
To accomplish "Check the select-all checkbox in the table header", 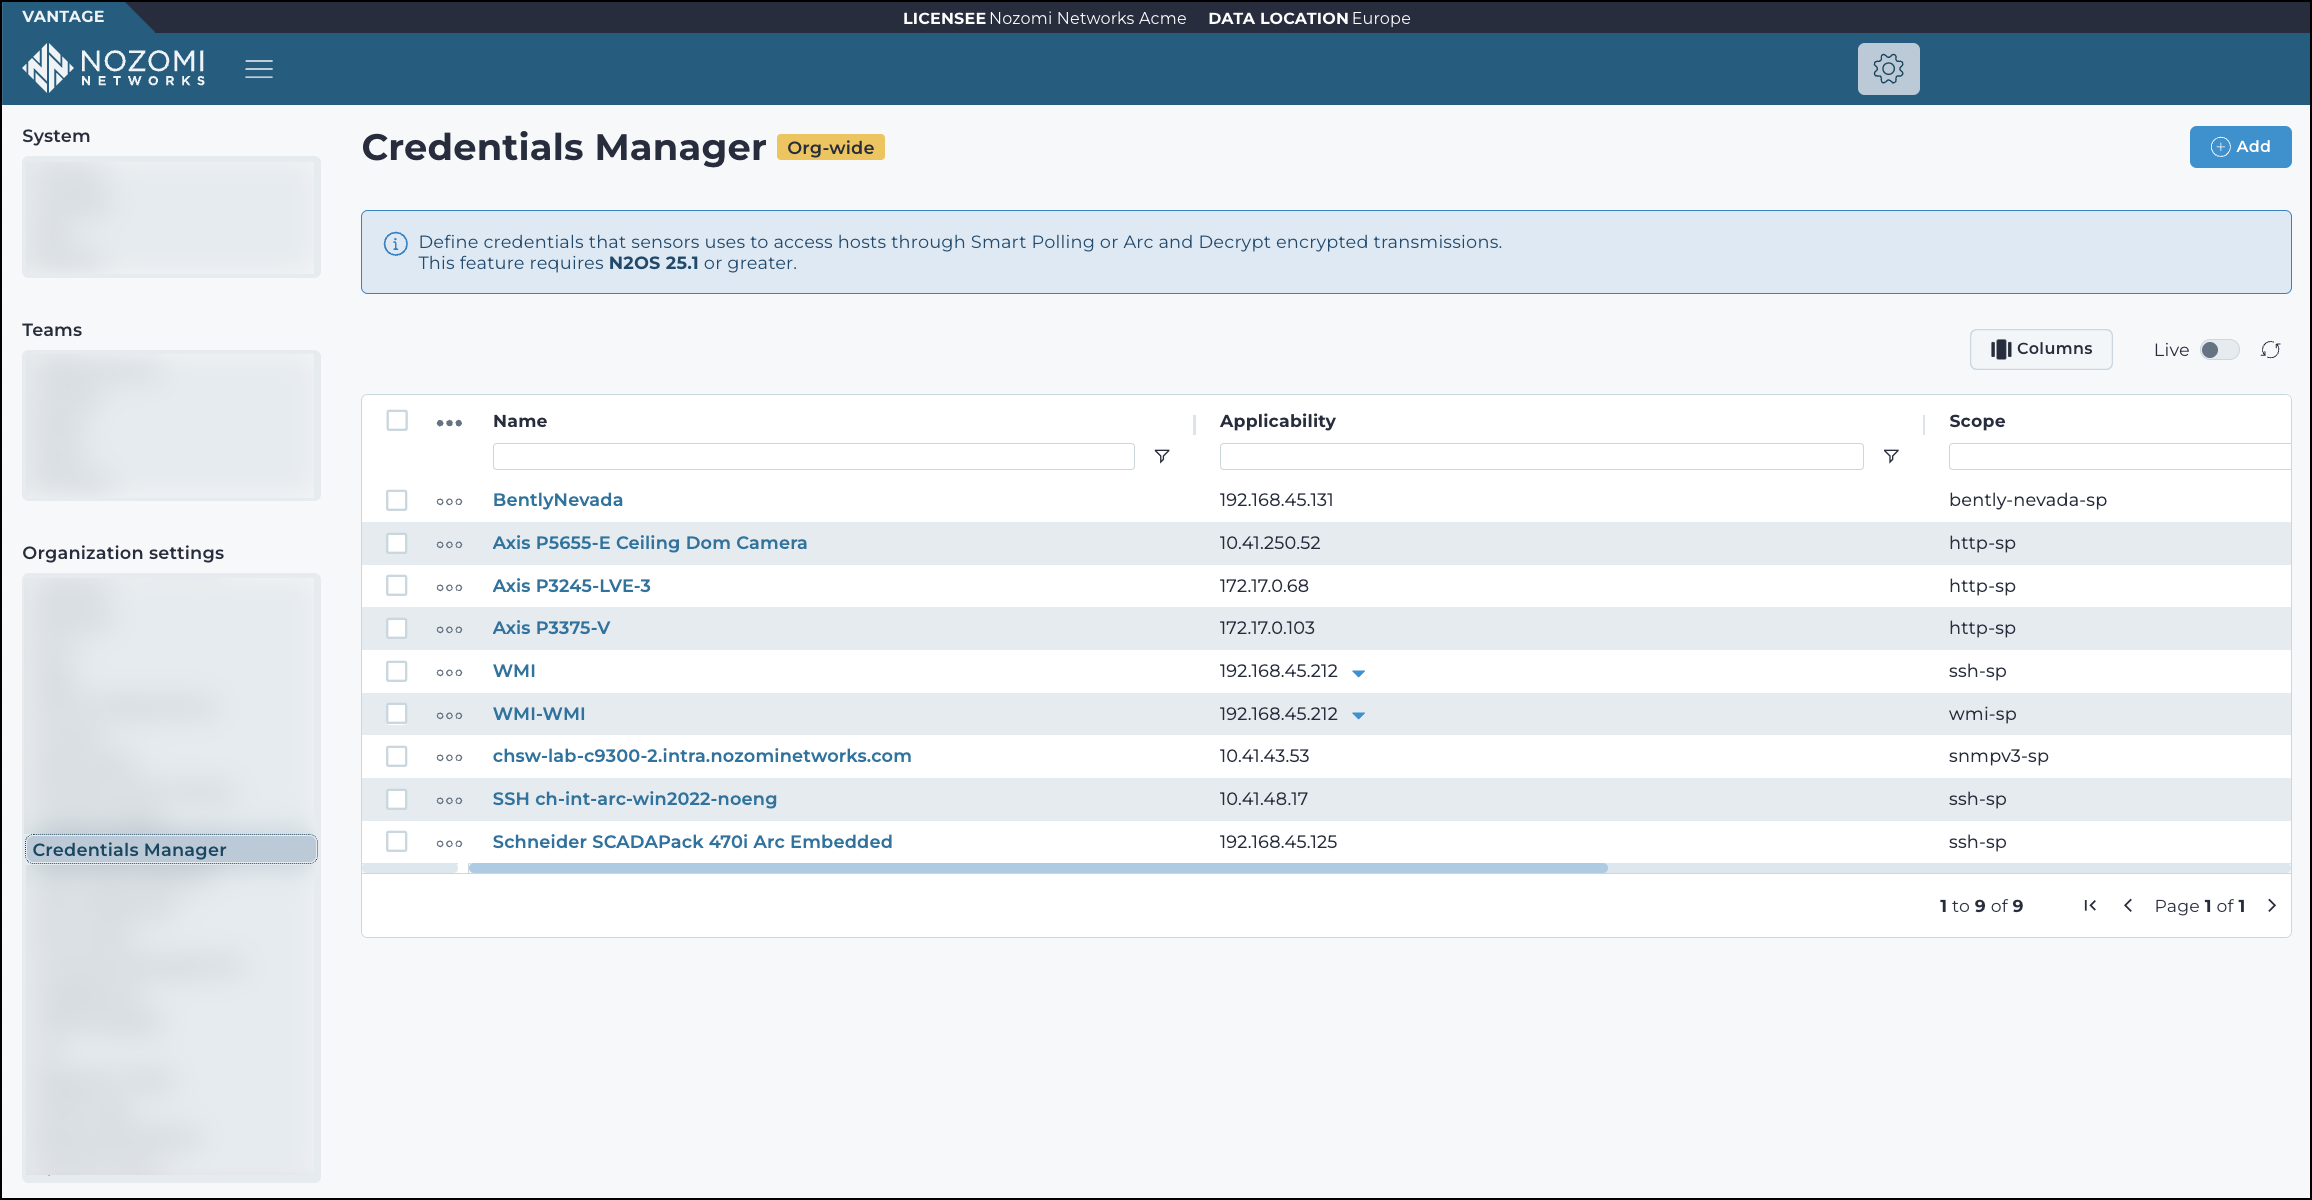I will 397,421.
